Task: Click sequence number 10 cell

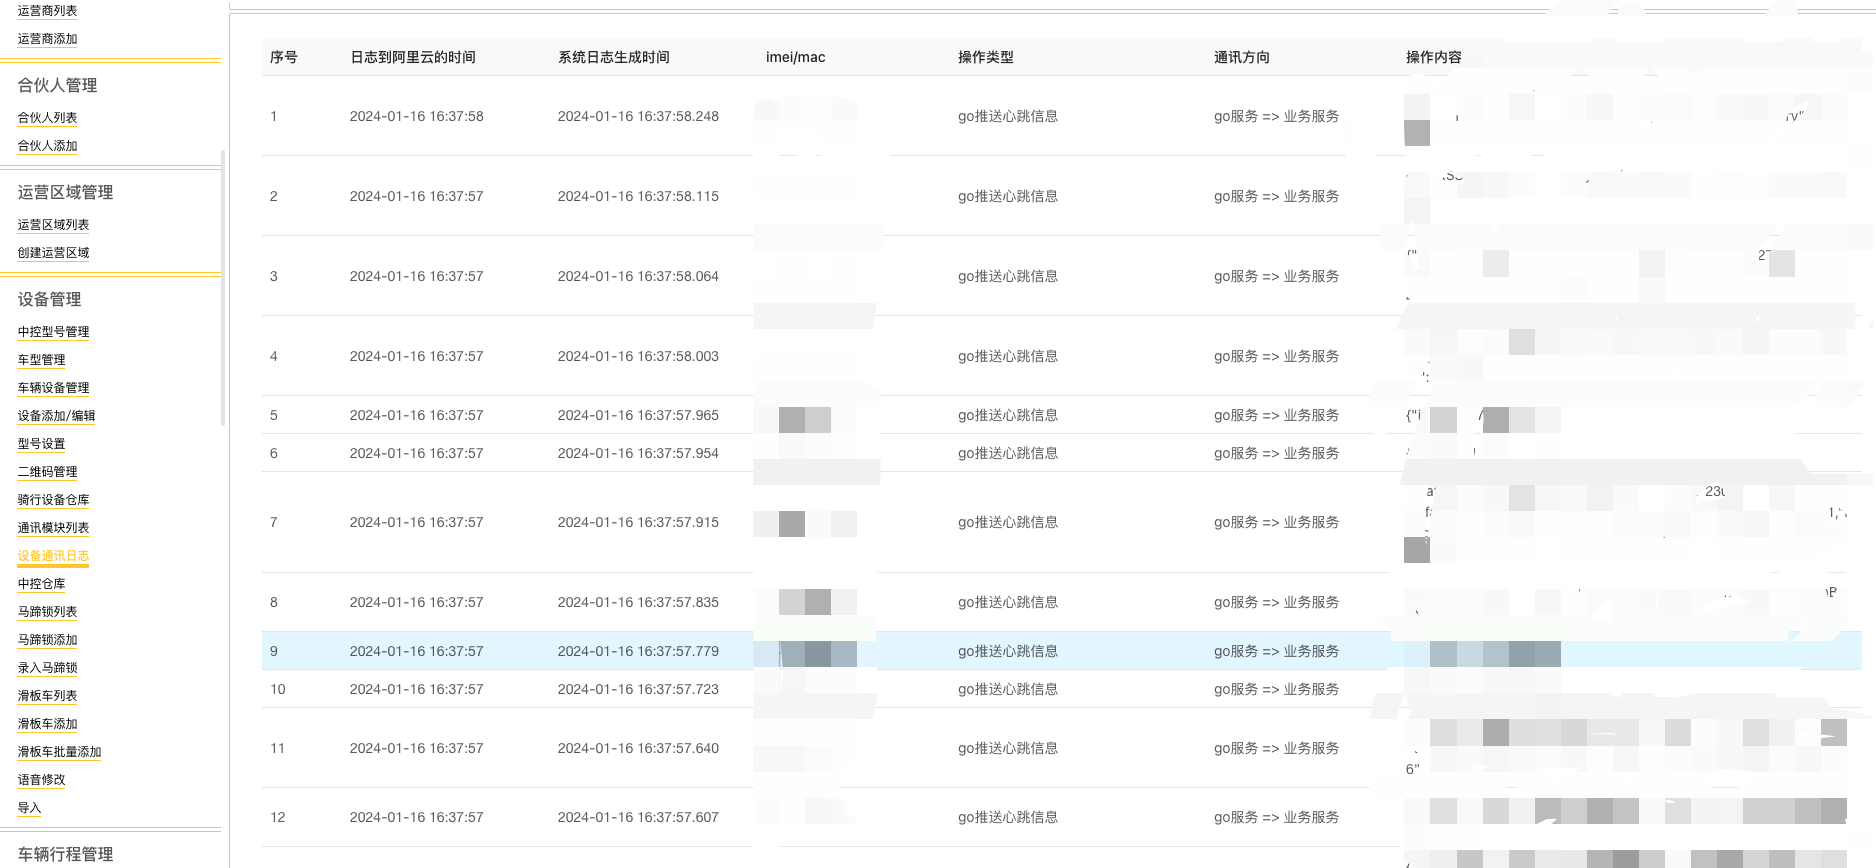Action: click(x=278, y=689)
